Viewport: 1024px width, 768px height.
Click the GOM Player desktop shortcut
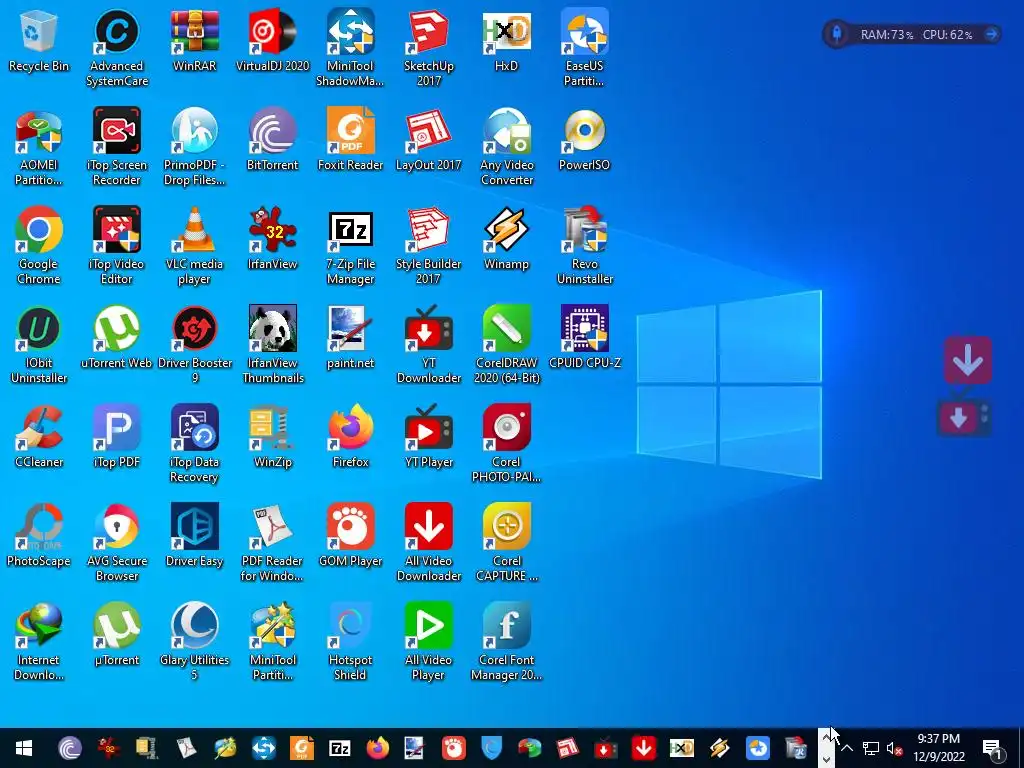pos(350,536)
